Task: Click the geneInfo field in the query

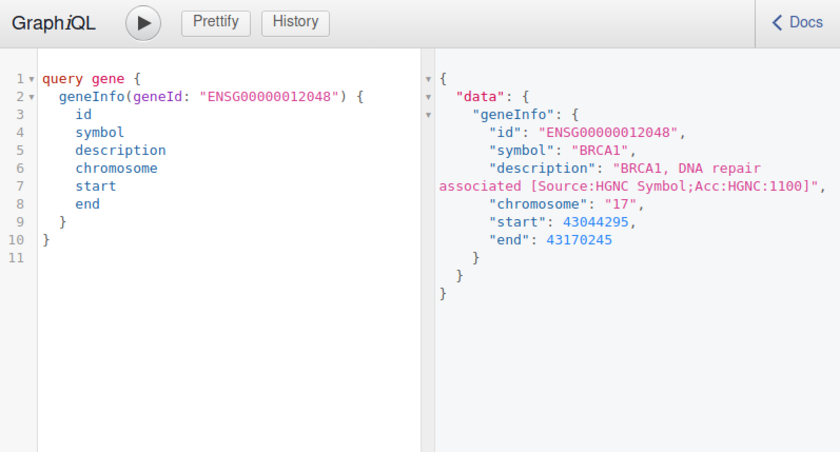Action: coord(92,96)
